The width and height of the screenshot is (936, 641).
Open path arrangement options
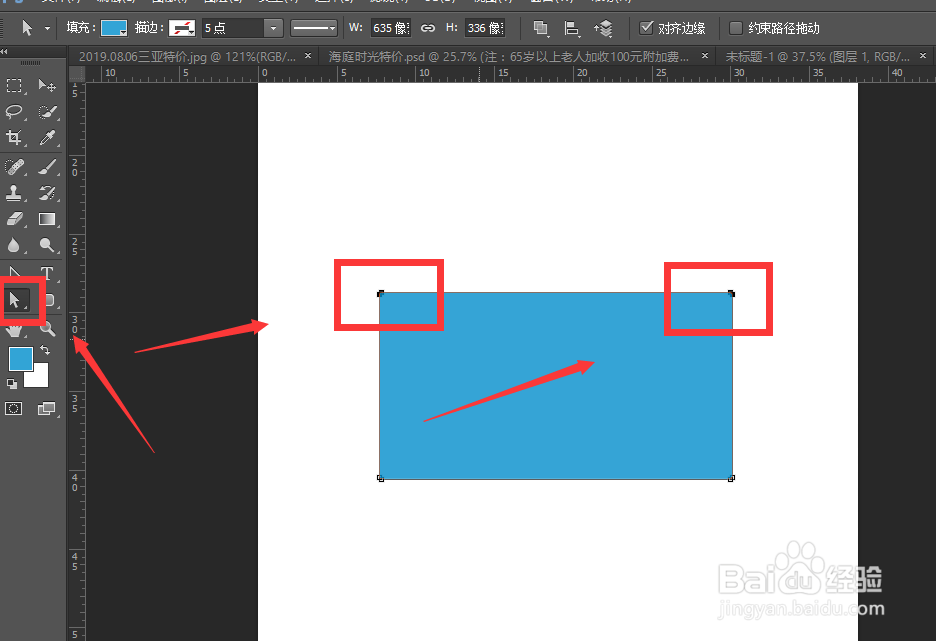click(604, 28)
